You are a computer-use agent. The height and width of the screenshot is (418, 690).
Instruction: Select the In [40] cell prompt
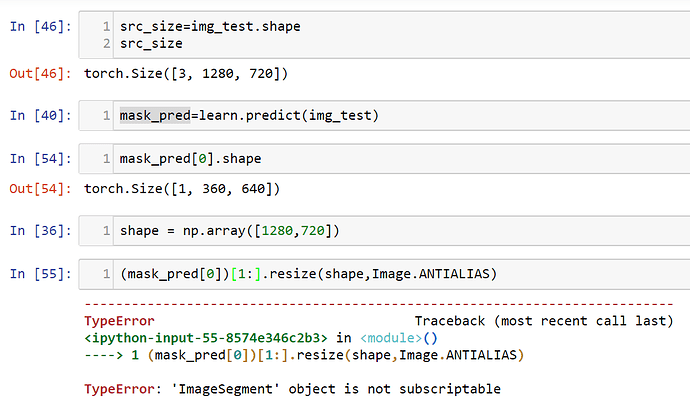coord(39,116)
